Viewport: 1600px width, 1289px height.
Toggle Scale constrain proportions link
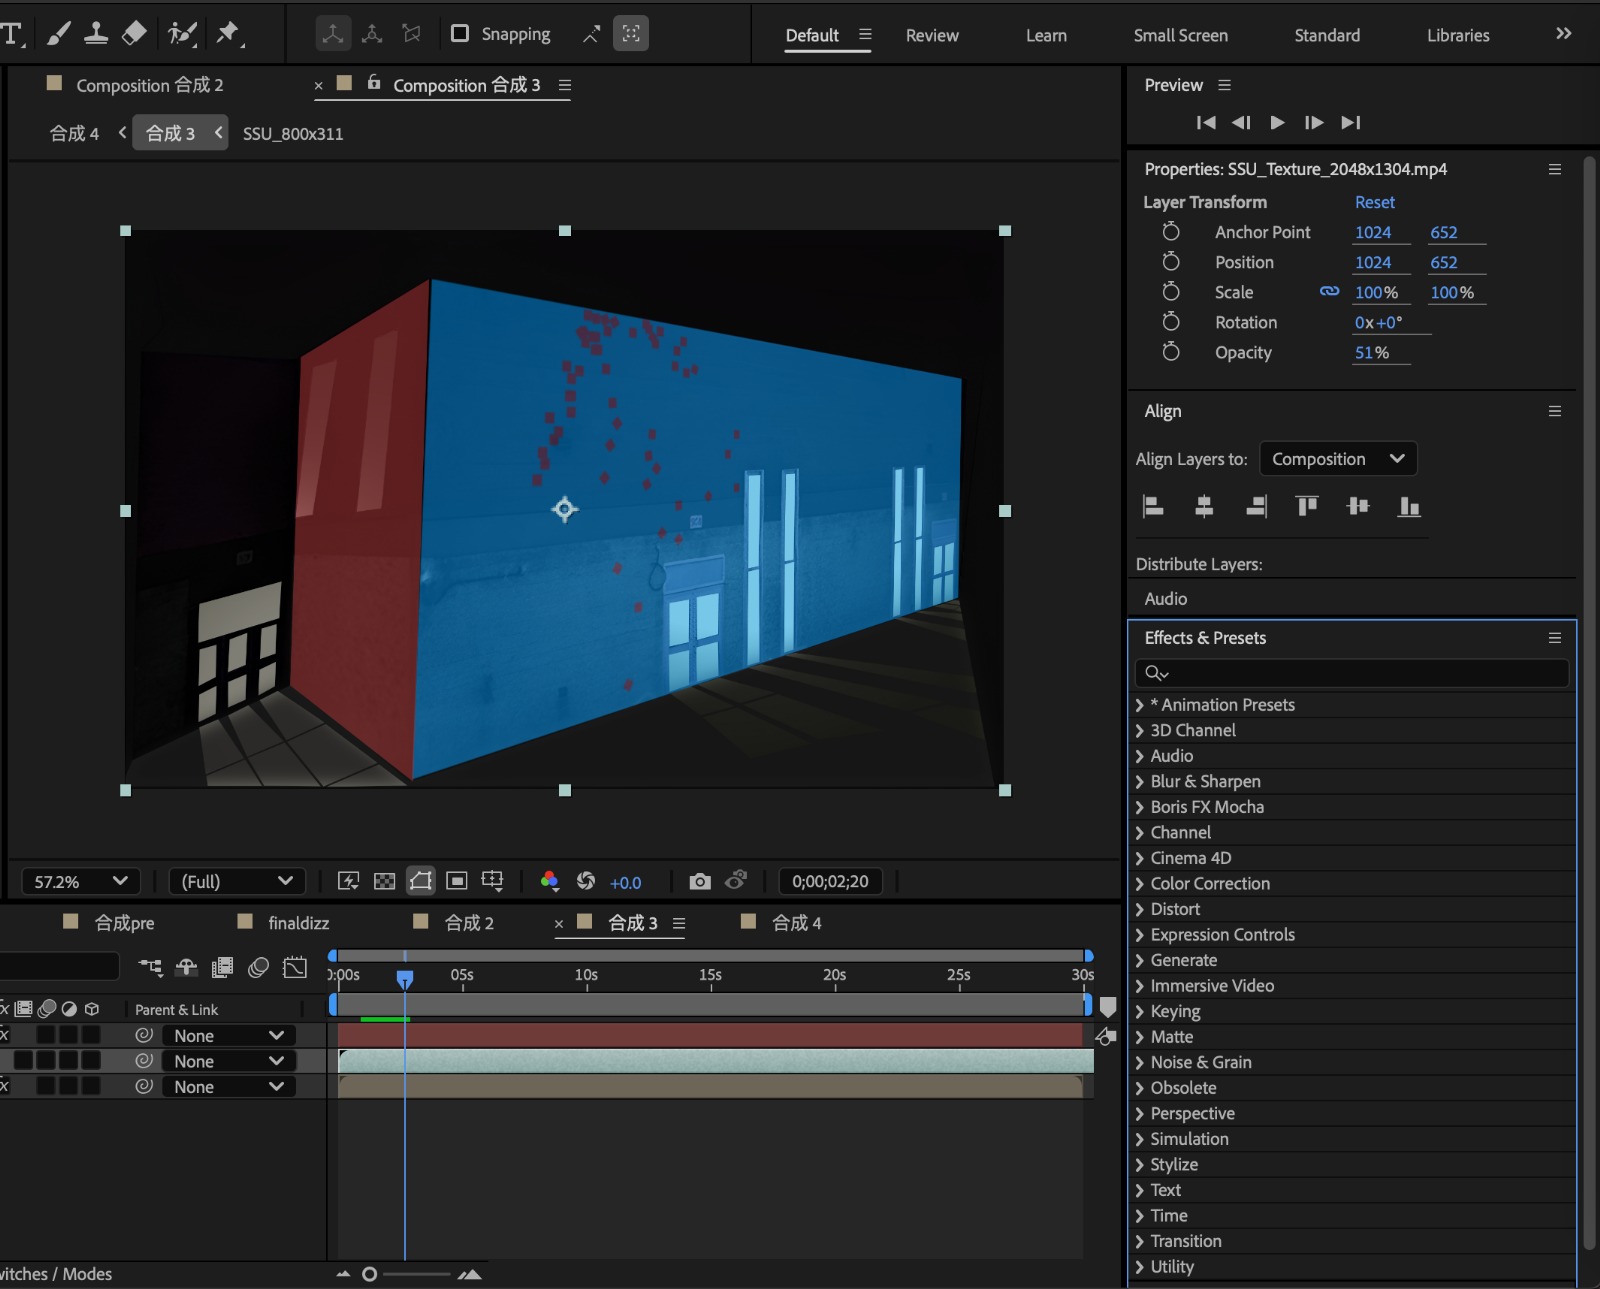coord(1329,292)
